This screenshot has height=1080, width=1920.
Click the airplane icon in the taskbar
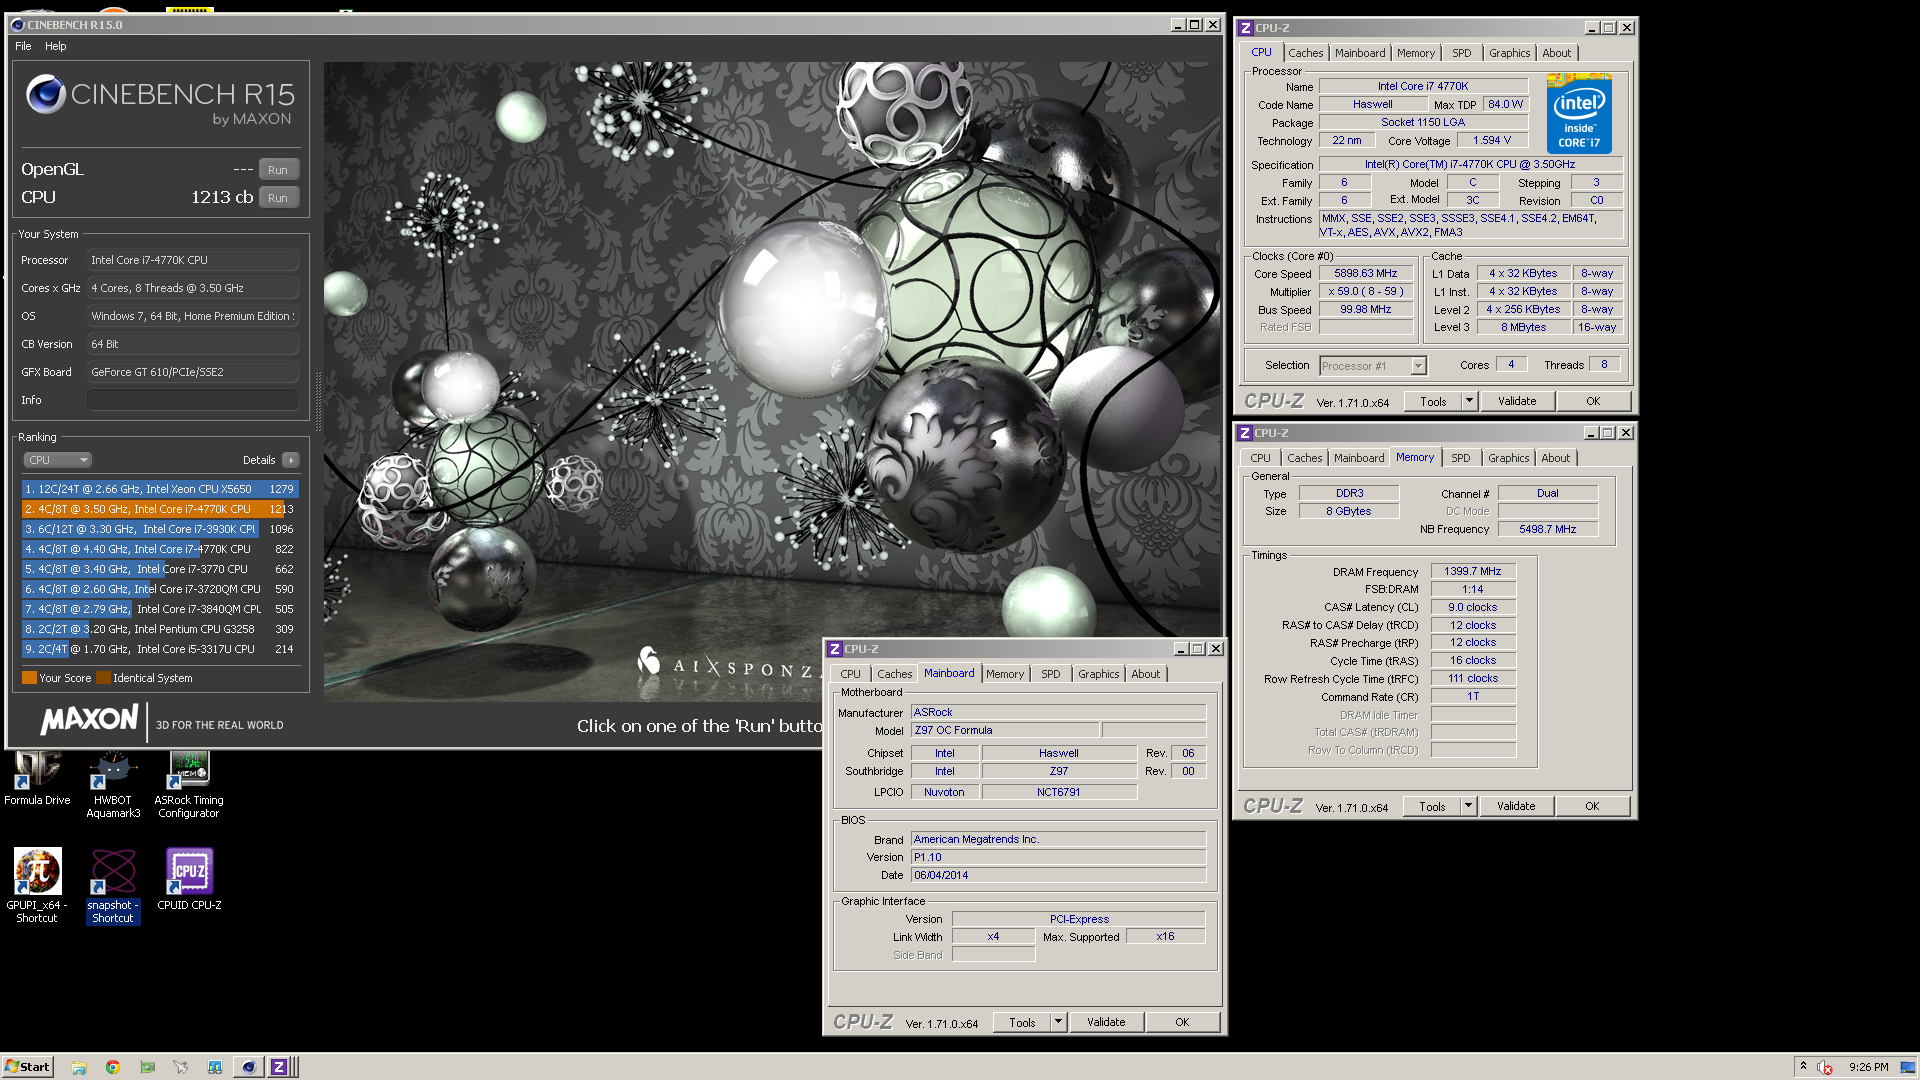181,1067
